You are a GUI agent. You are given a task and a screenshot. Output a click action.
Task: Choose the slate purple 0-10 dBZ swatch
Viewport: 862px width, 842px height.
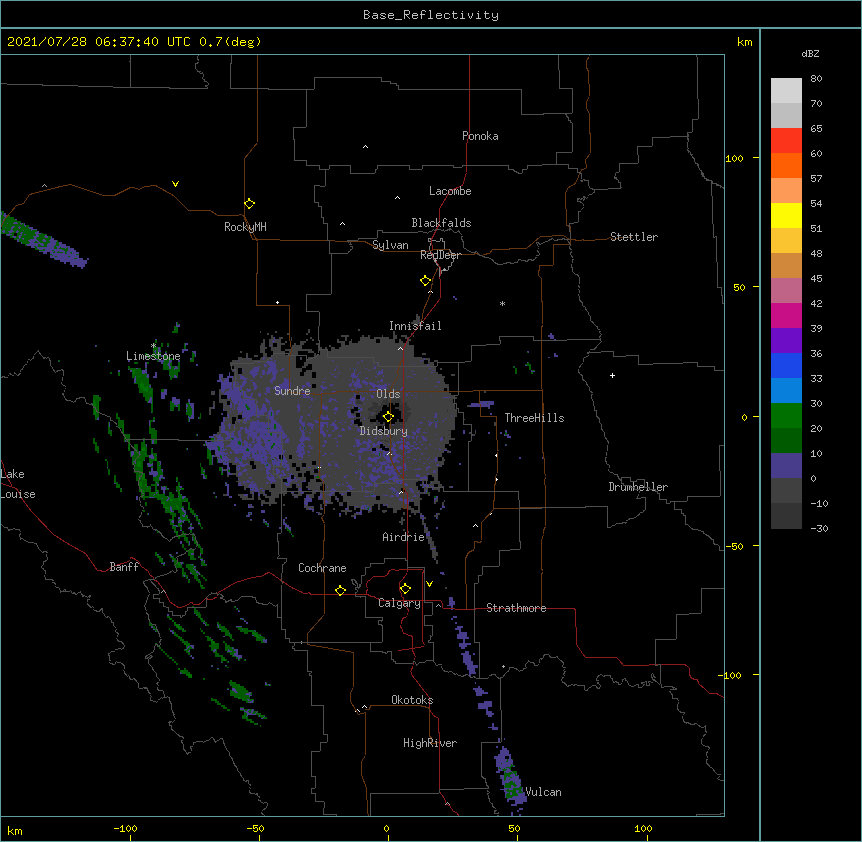coord(786,466)
